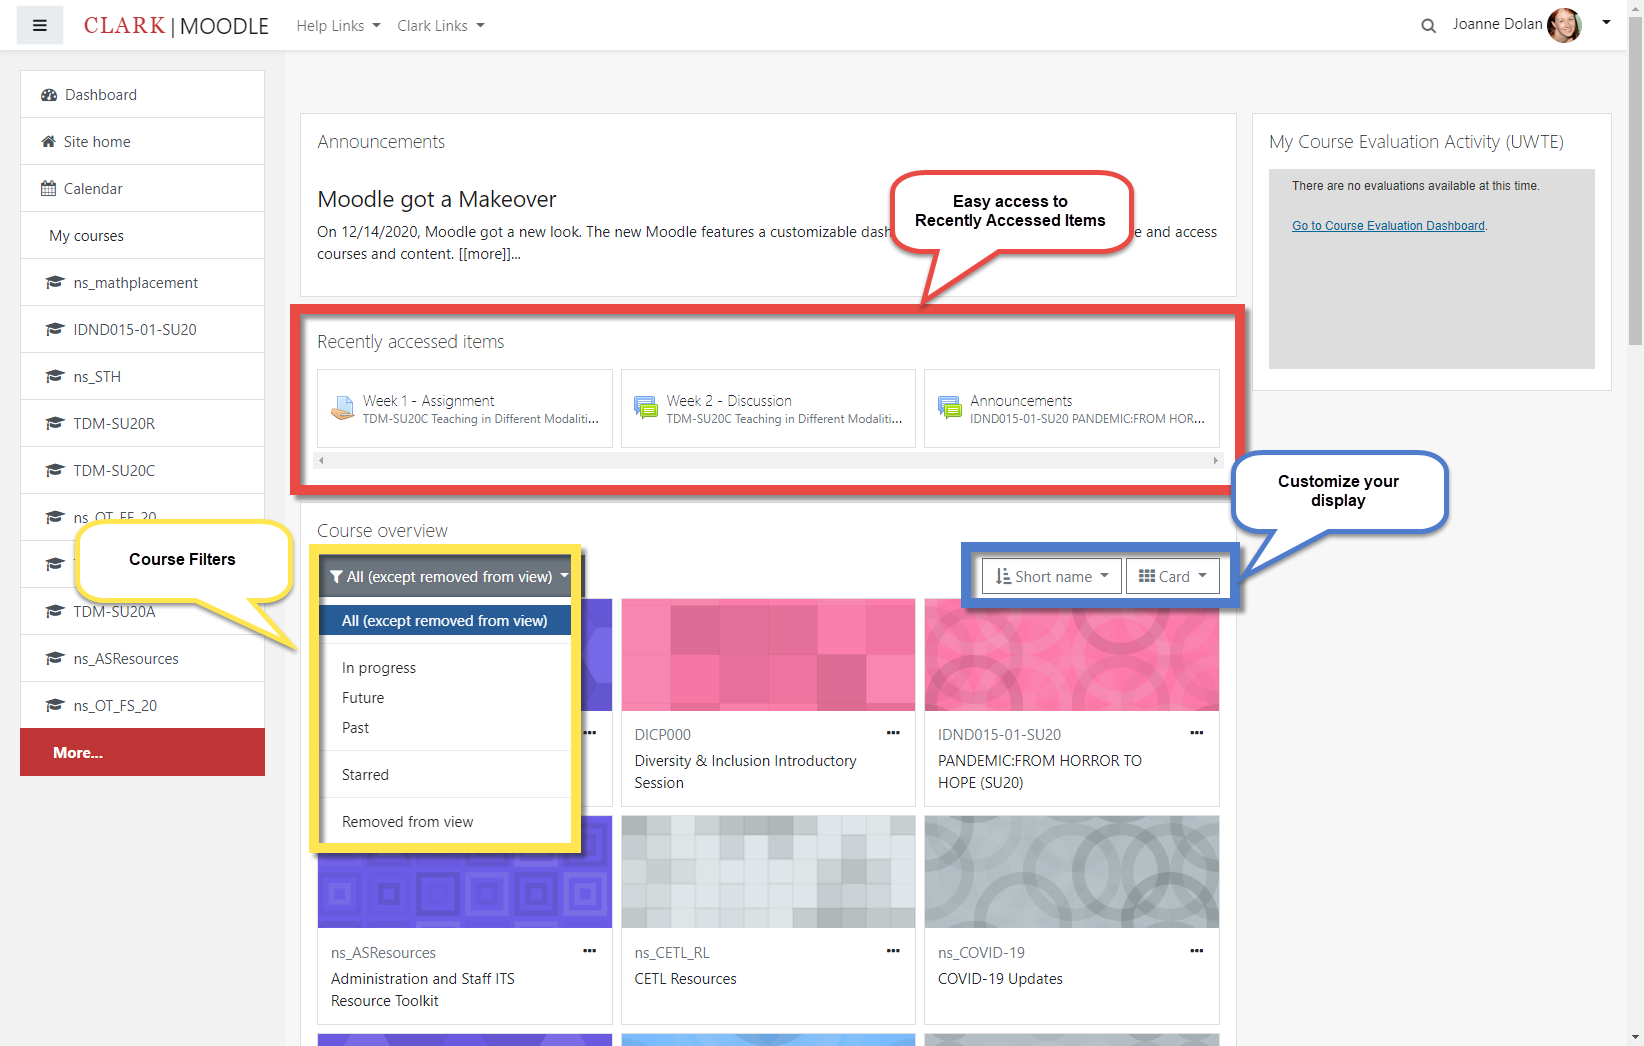Screen dimensions: 1644x1046
Task: Open the ns_OT_FS_20 course
Action: tap(142, 706)
